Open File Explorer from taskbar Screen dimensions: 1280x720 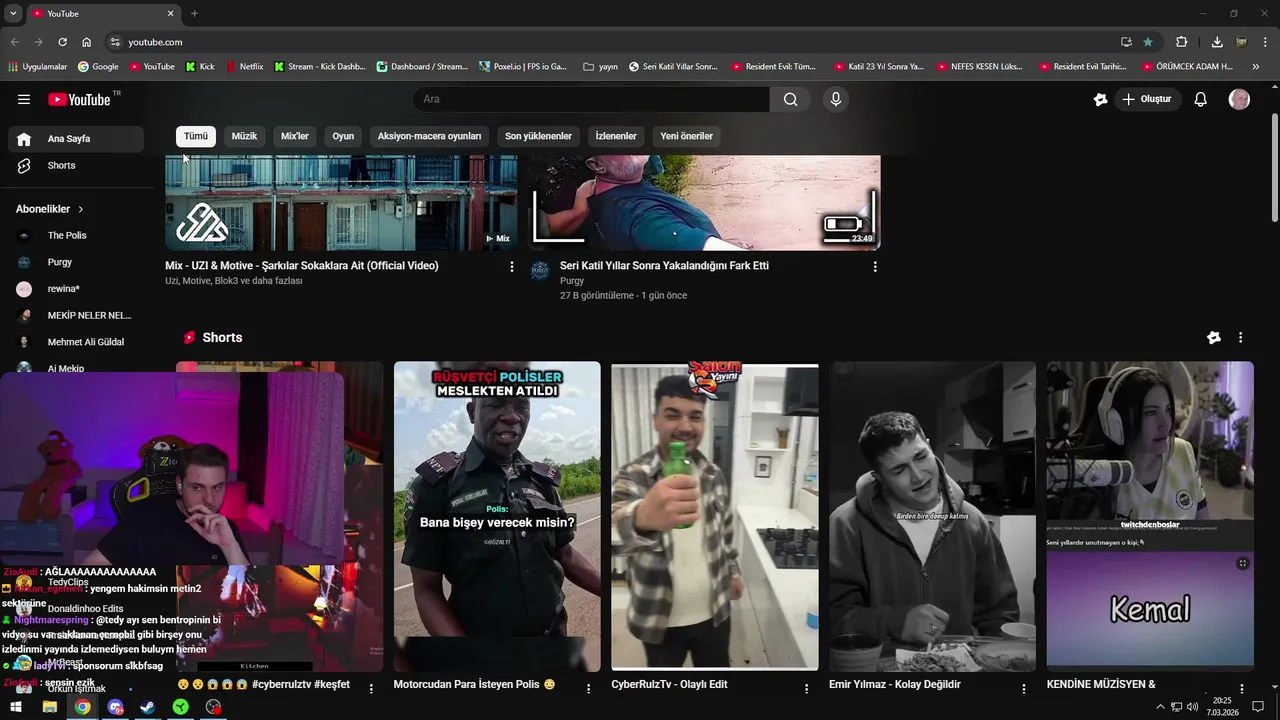49,707
